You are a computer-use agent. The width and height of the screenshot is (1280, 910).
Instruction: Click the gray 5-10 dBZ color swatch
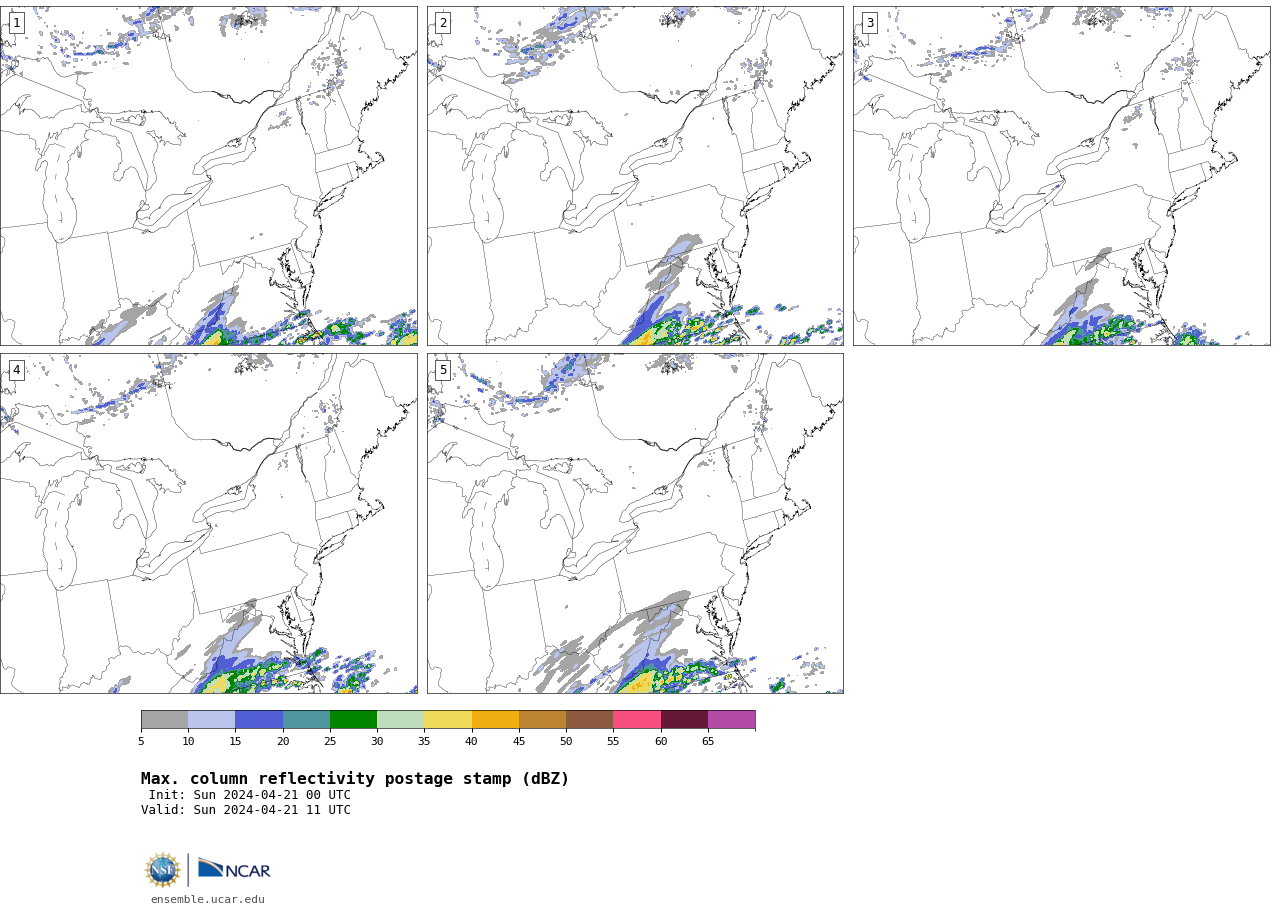[164, 720]
